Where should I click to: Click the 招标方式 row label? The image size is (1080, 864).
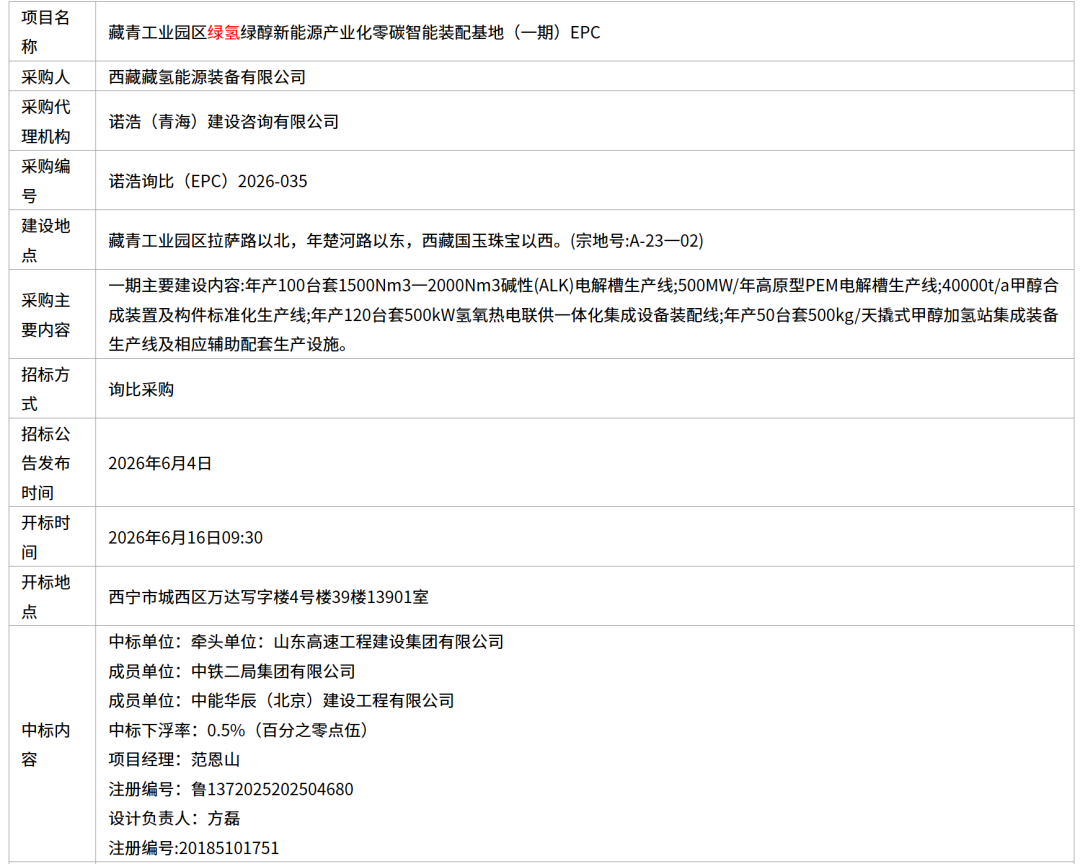coord(45,389)
